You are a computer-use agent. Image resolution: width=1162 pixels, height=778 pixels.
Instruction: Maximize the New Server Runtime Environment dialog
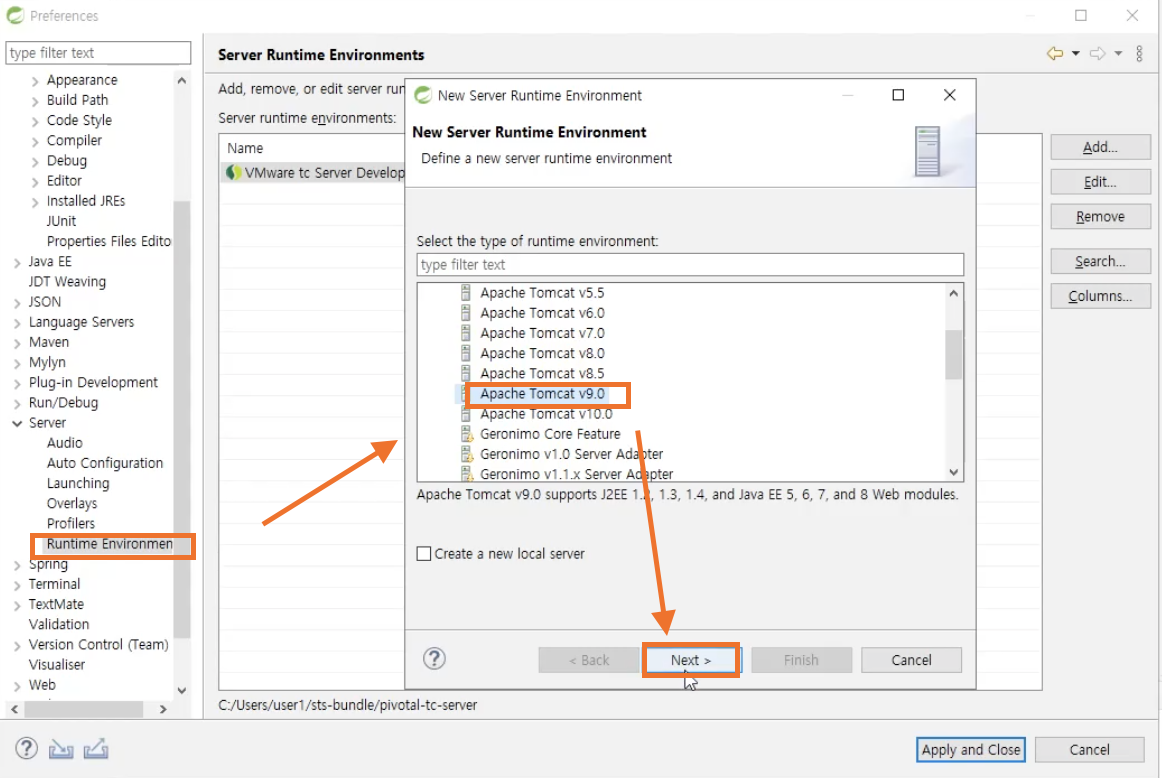898,95
